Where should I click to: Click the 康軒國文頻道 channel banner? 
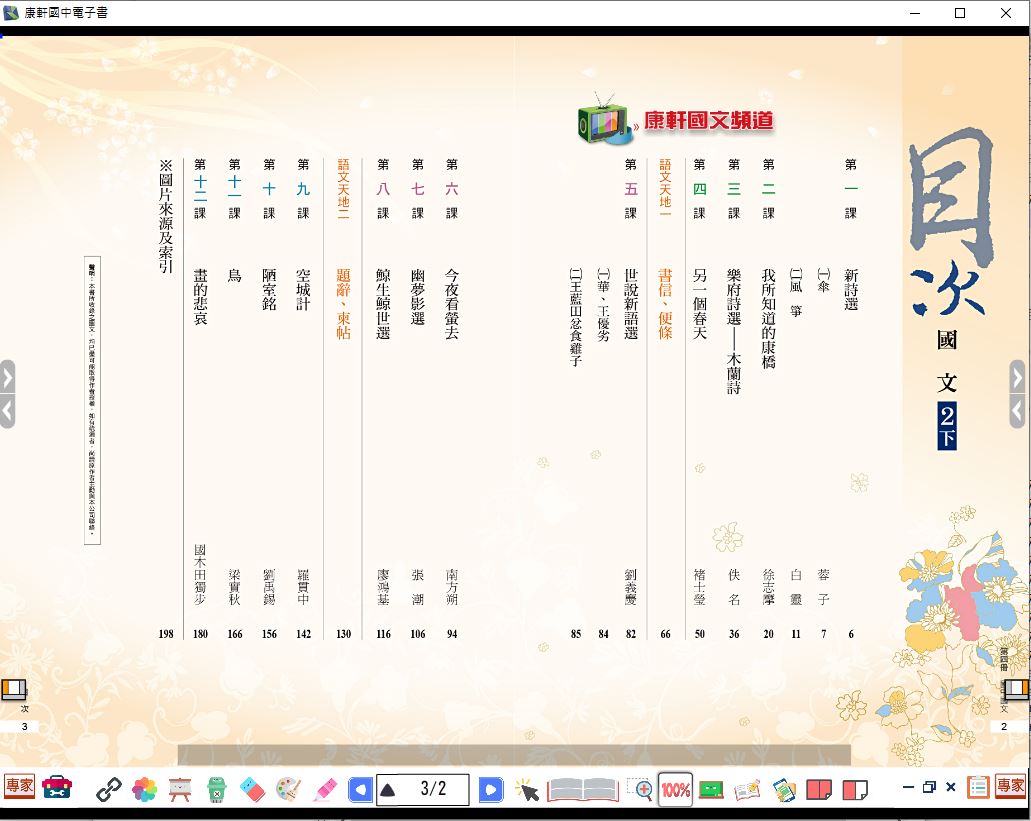click(676, 122)
